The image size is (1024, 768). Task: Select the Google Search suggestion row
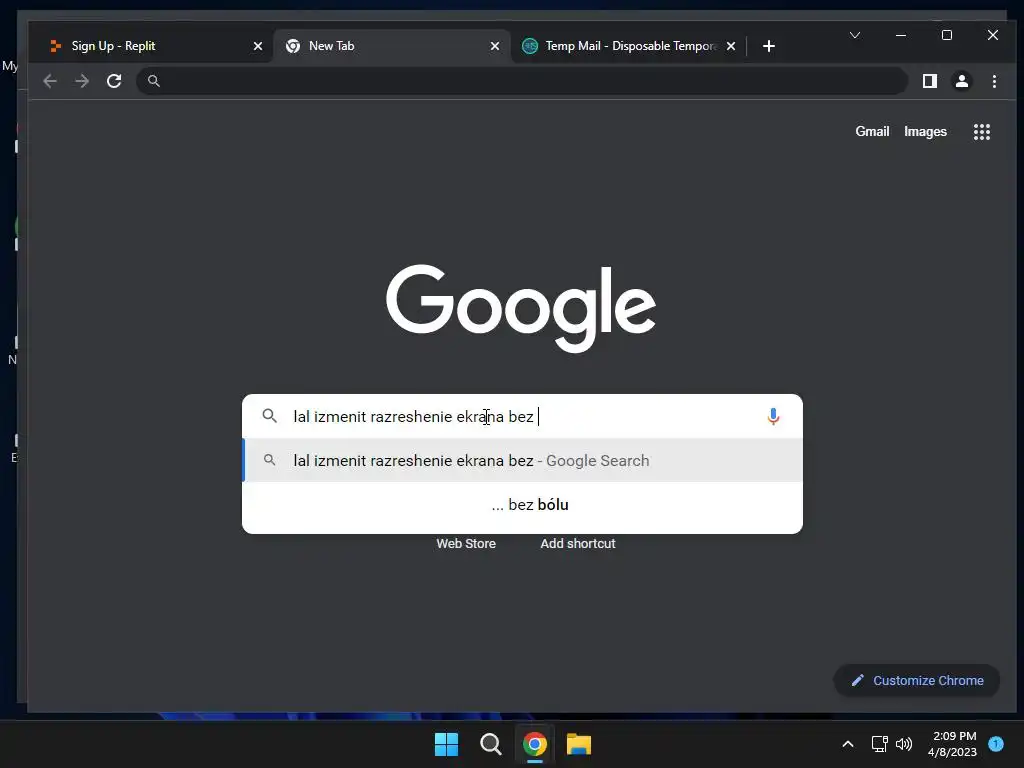click(522, 460)
